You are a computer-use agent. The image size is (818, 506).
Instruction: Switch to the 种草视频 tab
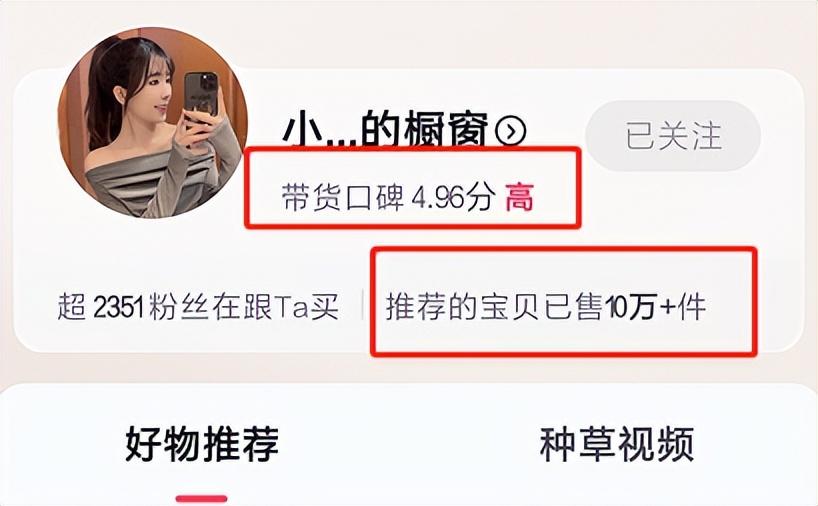pos(617,444)
